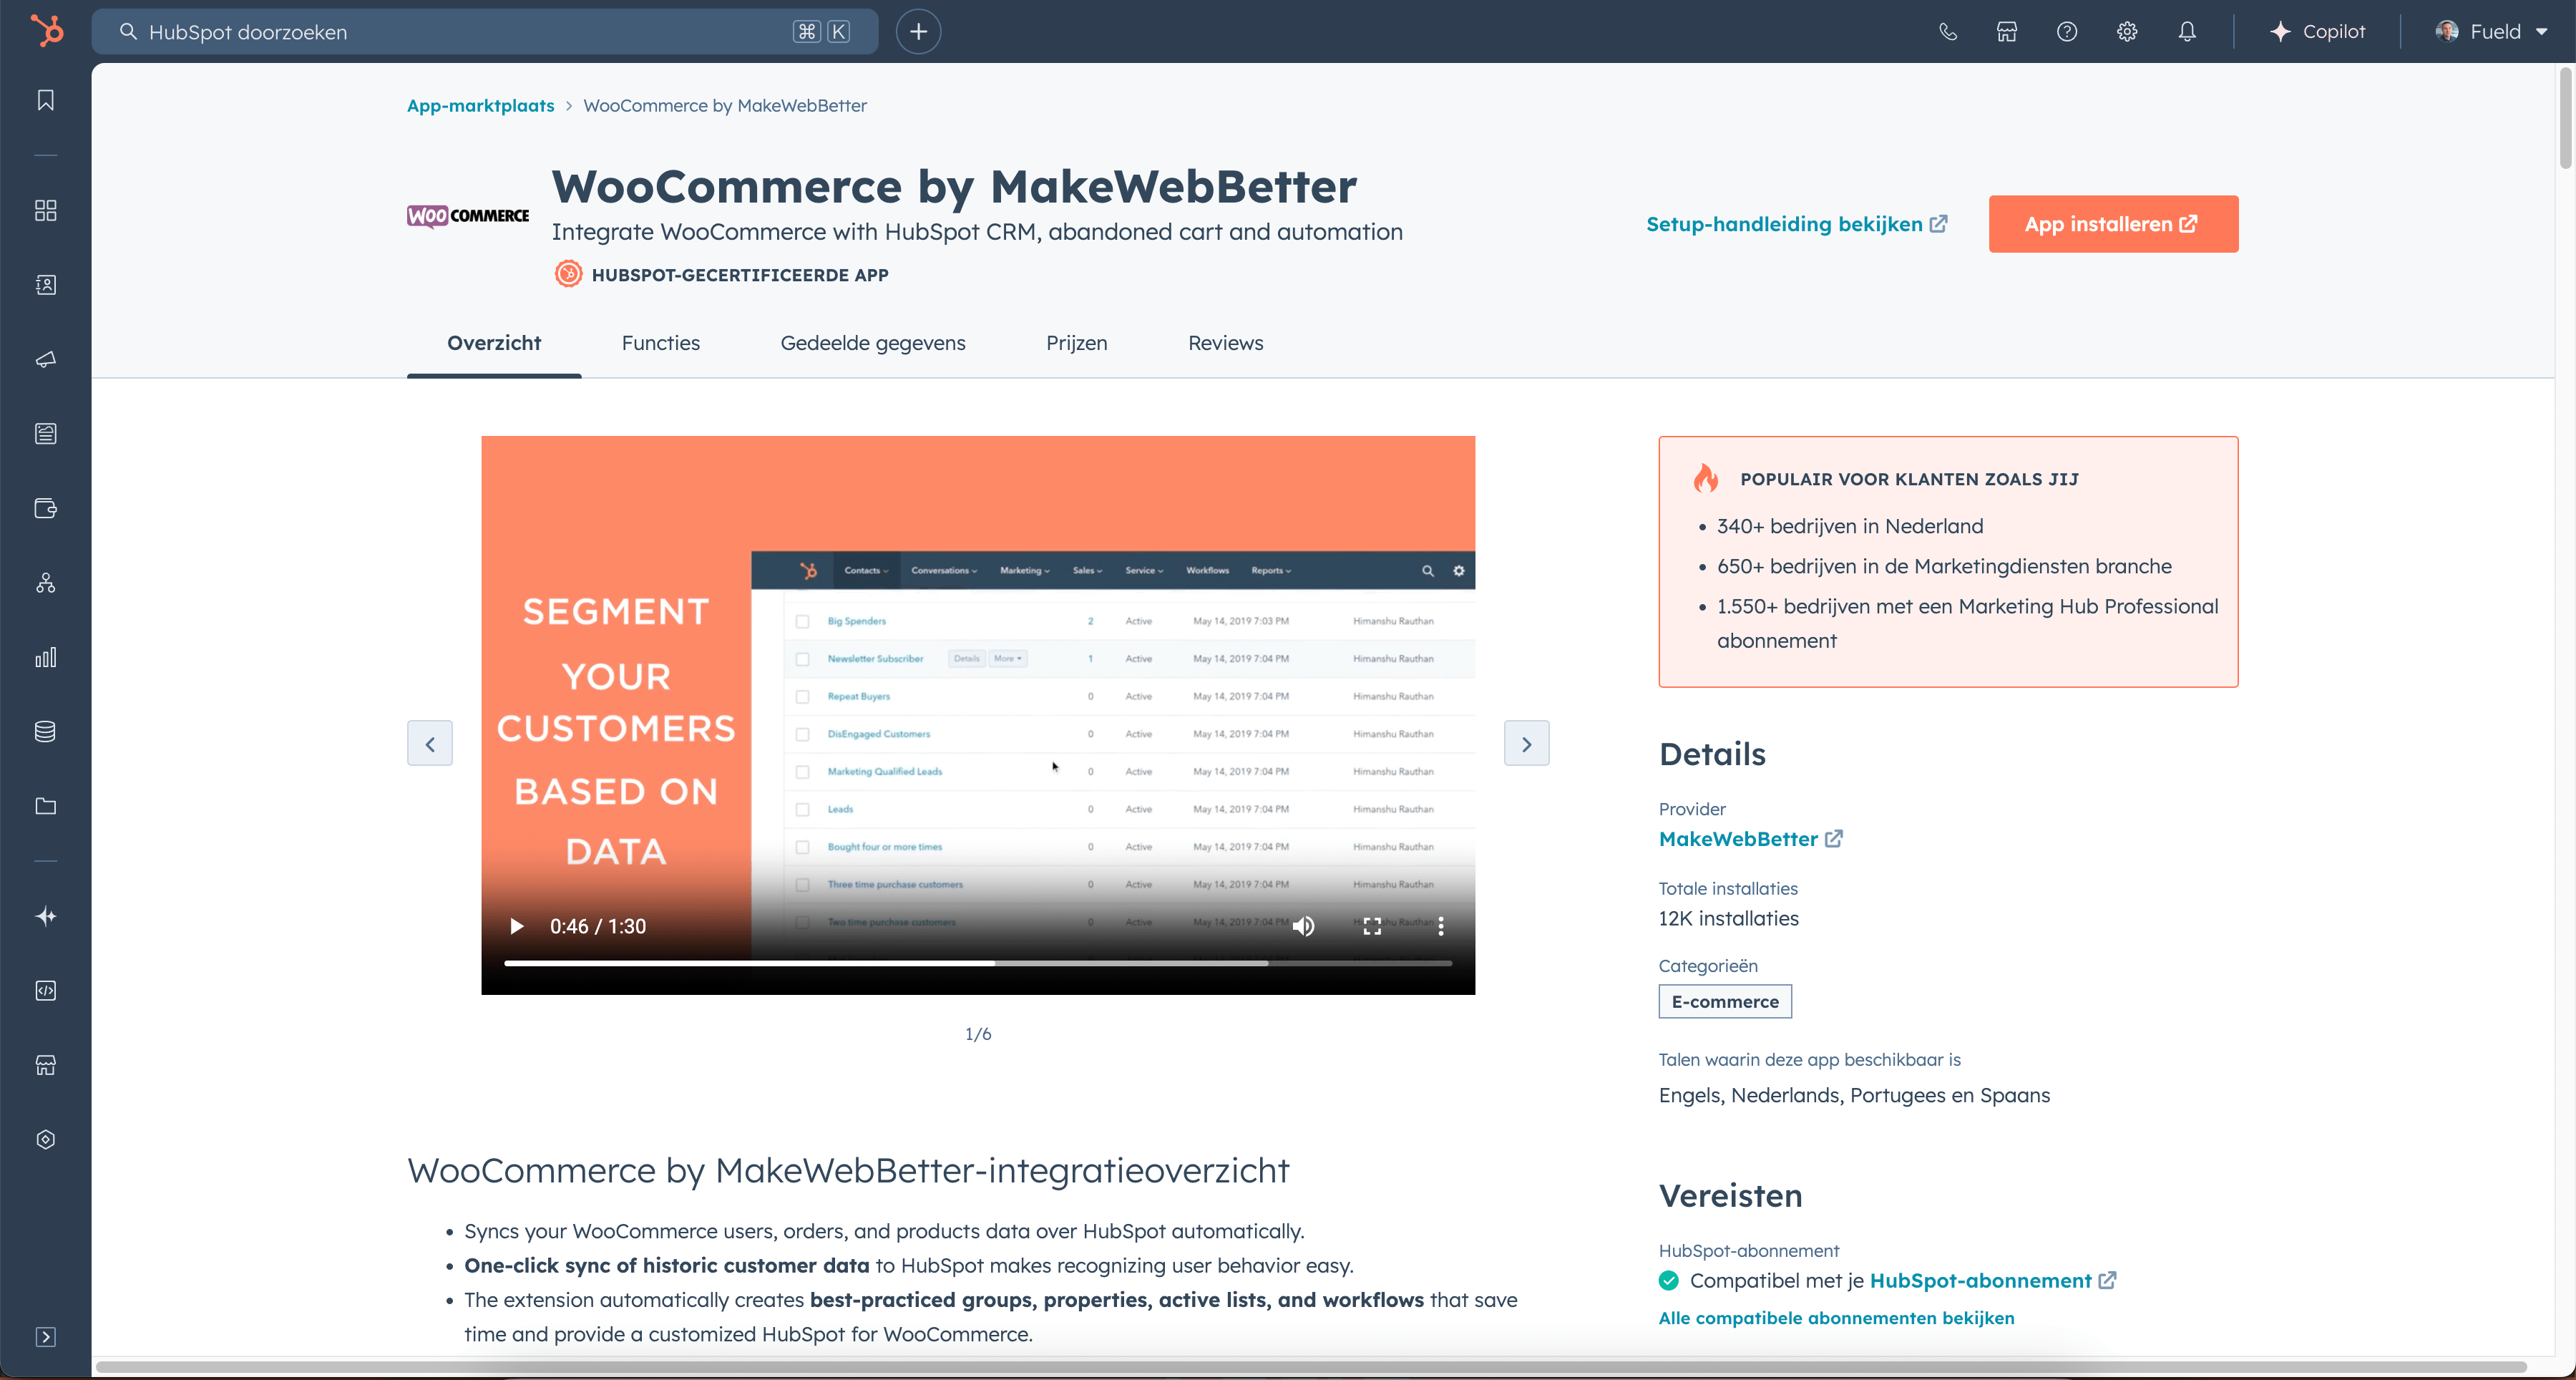Seek on the video progress bar

tap(978, 963)
